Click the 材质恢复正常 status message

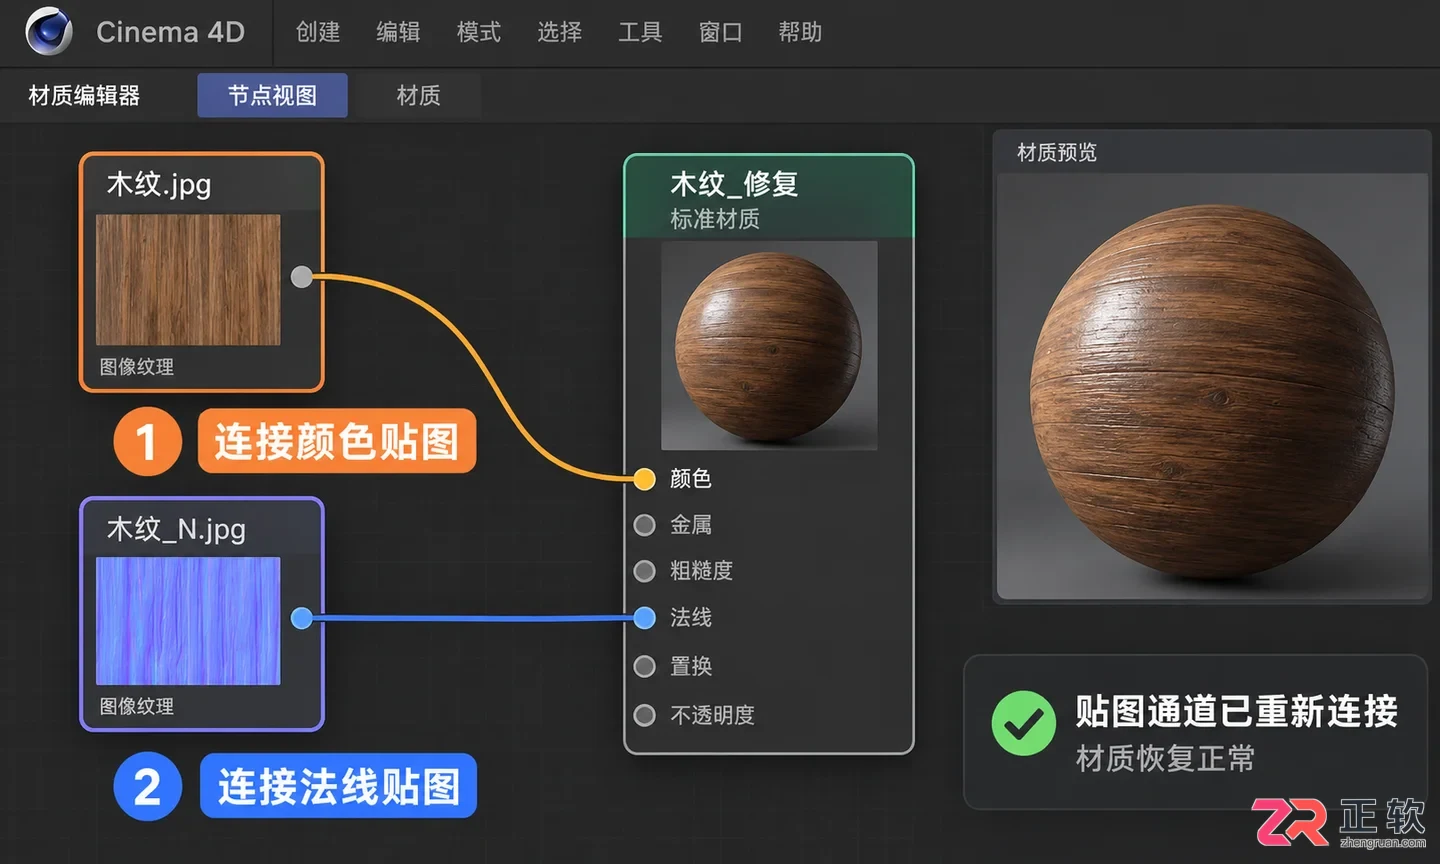click(1165, 758)
